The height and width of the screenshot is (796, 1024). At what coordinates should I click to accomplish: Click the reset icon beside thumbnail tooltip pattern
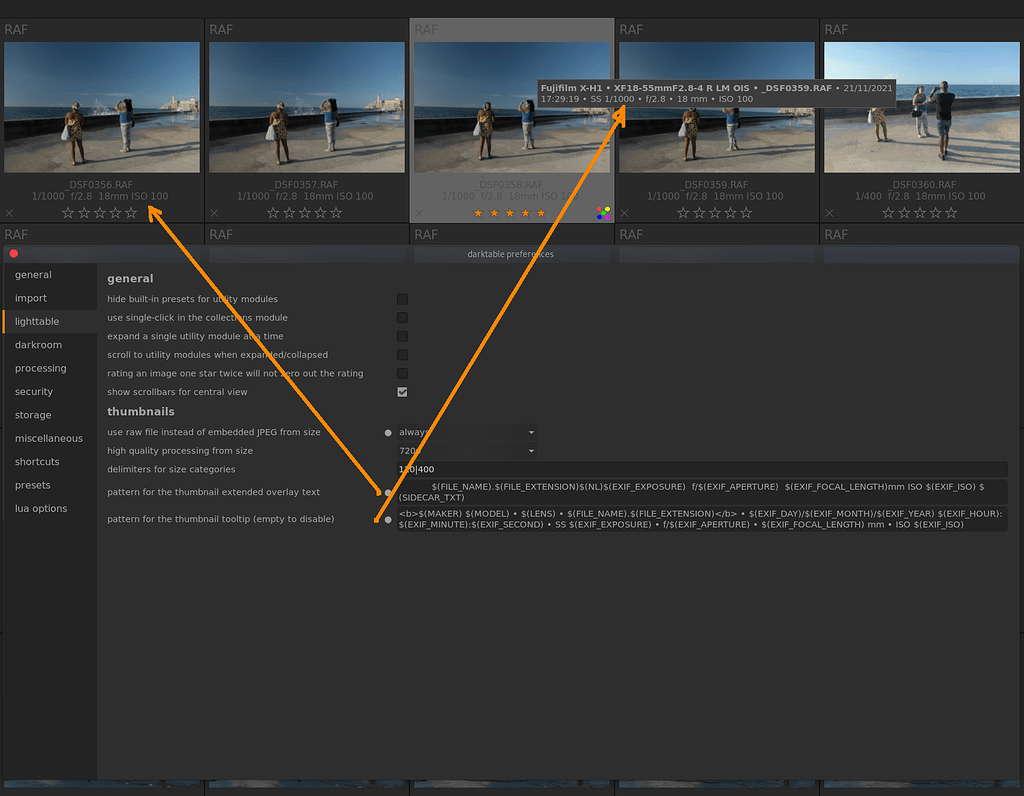387,519
